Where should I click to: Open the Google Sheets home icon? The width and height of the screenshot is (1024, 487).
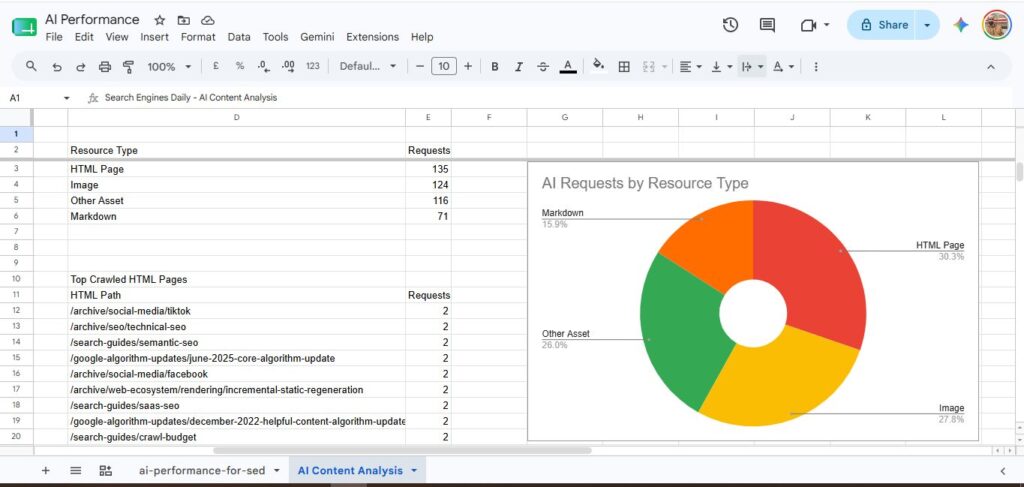[24, 27]
